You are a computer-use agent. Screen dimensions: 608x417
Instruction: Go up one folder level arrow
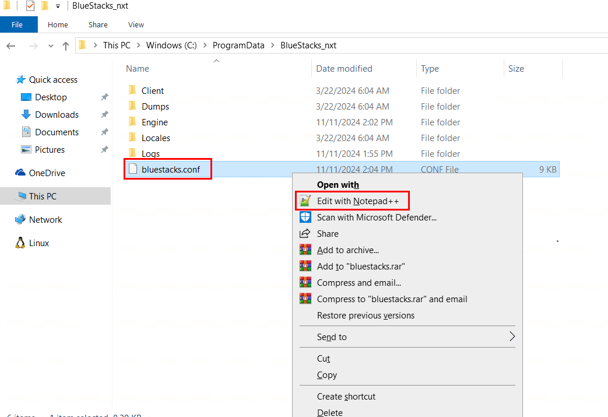[66, 46]
